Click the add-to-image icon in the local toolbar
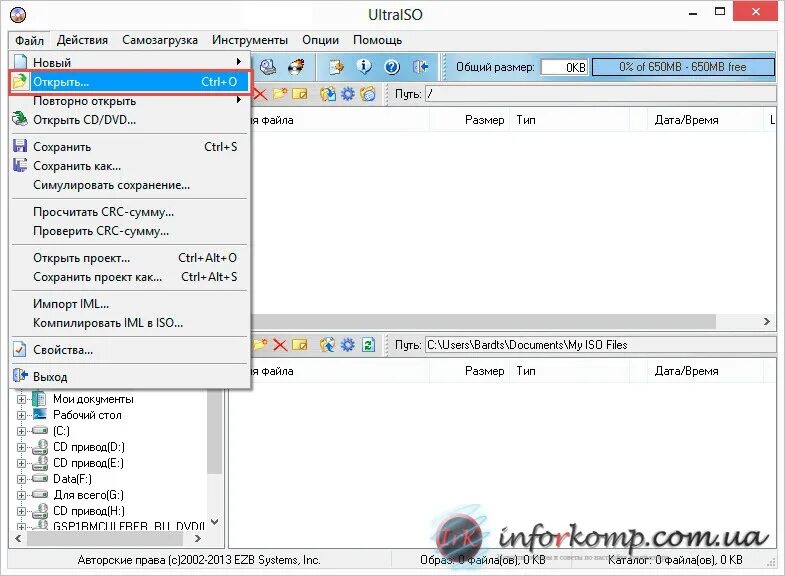 click(328, 345)
